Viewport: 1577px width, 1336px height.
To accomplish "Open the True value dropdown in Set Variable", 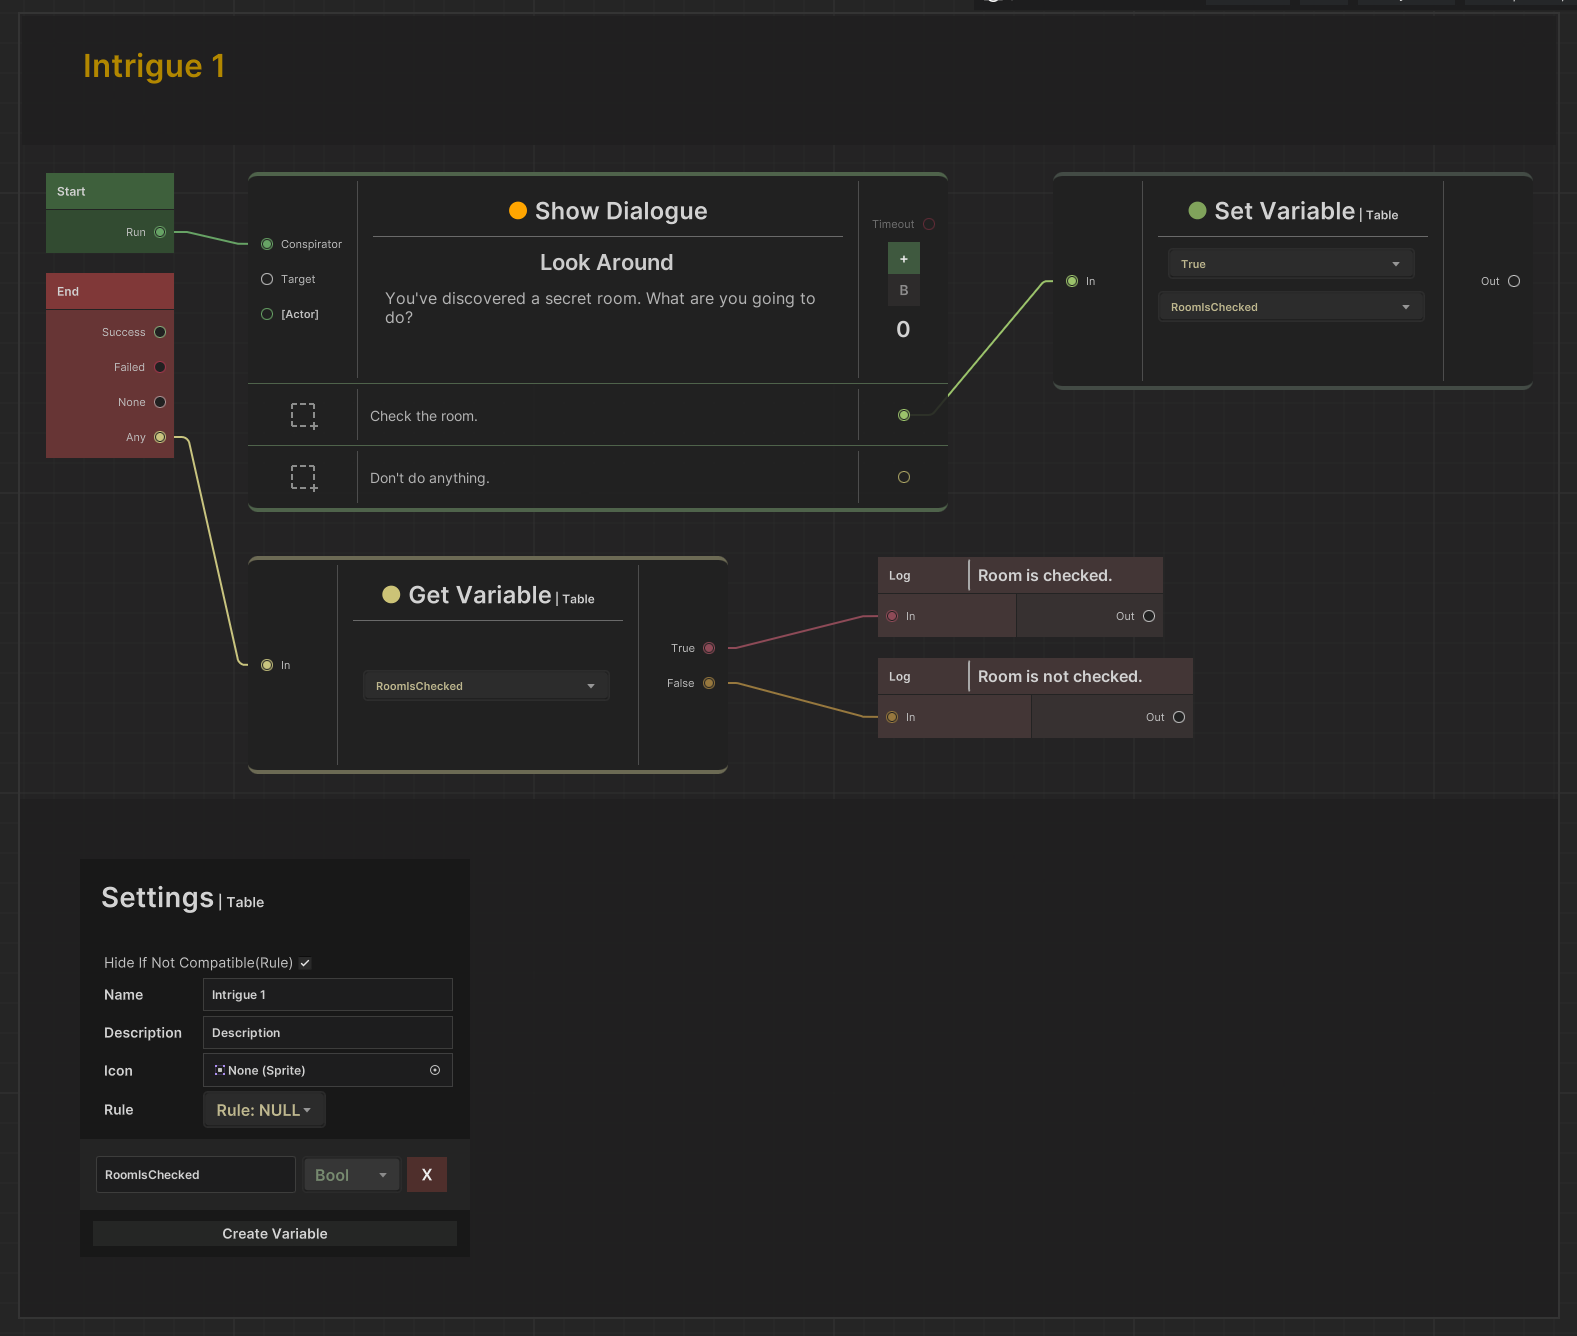I will (1290, 264).
